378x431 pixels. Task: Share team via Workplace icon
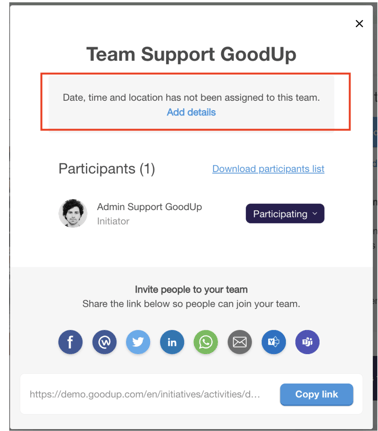104,342
